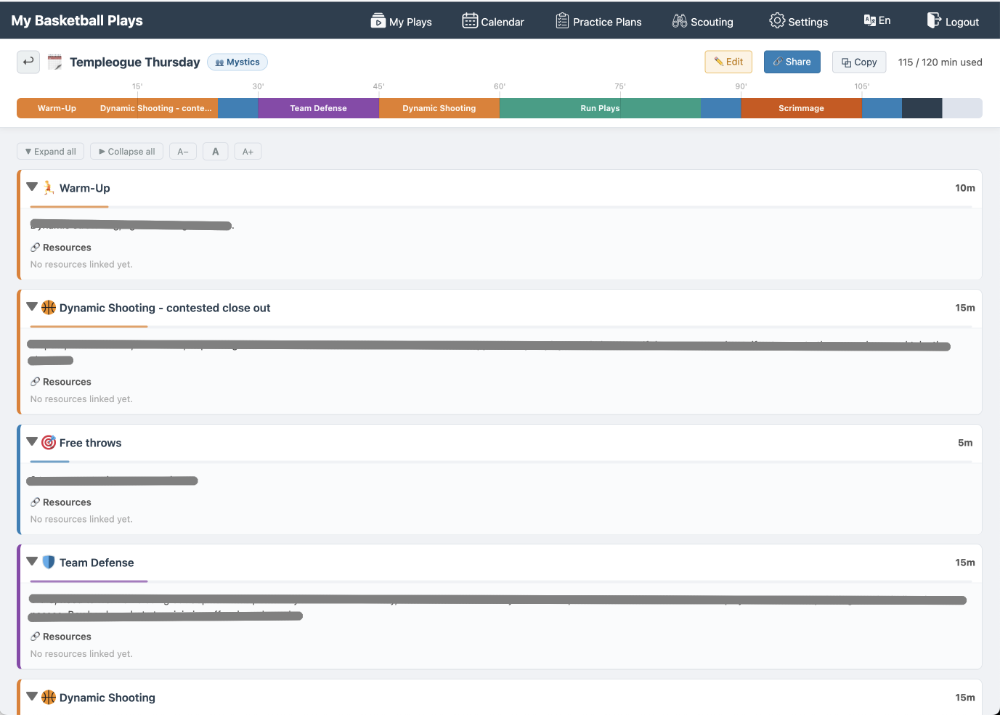Viewport: 1000px width, 715px height.
Task: Click the Edit button
Action: (728, 62)
